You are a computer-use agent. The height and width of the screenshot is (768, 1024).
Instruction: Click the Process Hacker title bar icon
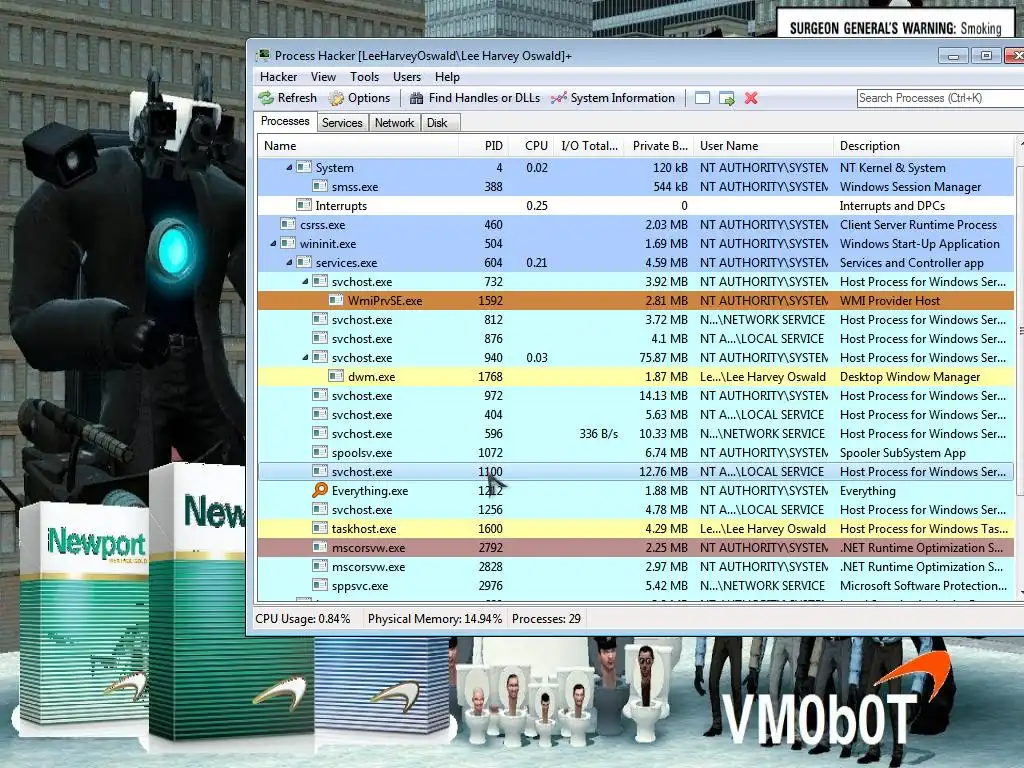click(x=263, y=56)
